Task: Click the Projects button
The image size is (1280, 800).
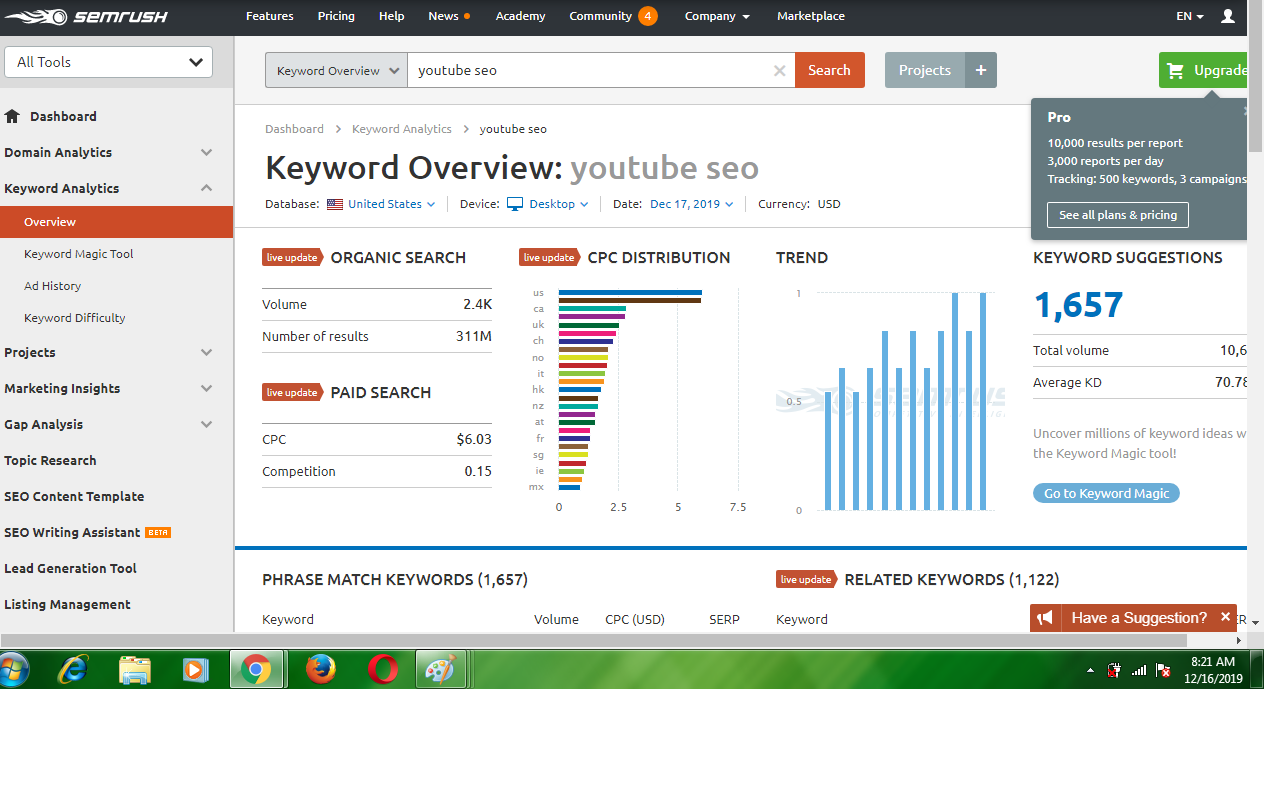Action: tap(925, 70)
